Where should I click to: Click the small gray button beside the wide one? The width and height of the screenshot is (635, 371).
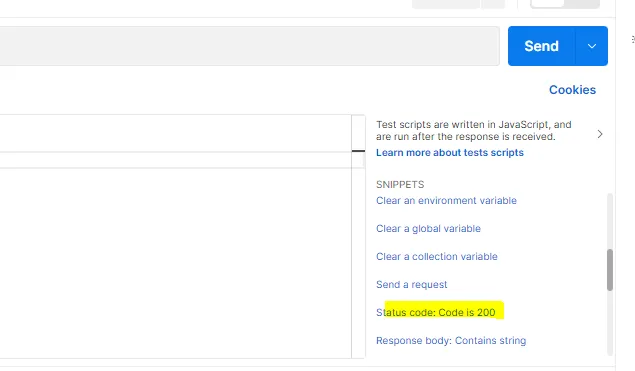click(x=493, y=4)
